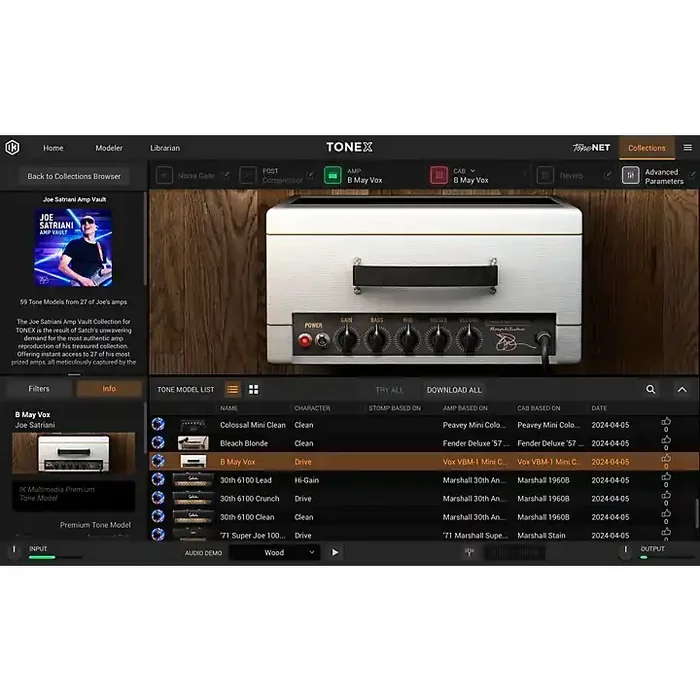This screenshot has height=700, width=700.
Task: Sort by DATE column header
Action: [599, 408]
